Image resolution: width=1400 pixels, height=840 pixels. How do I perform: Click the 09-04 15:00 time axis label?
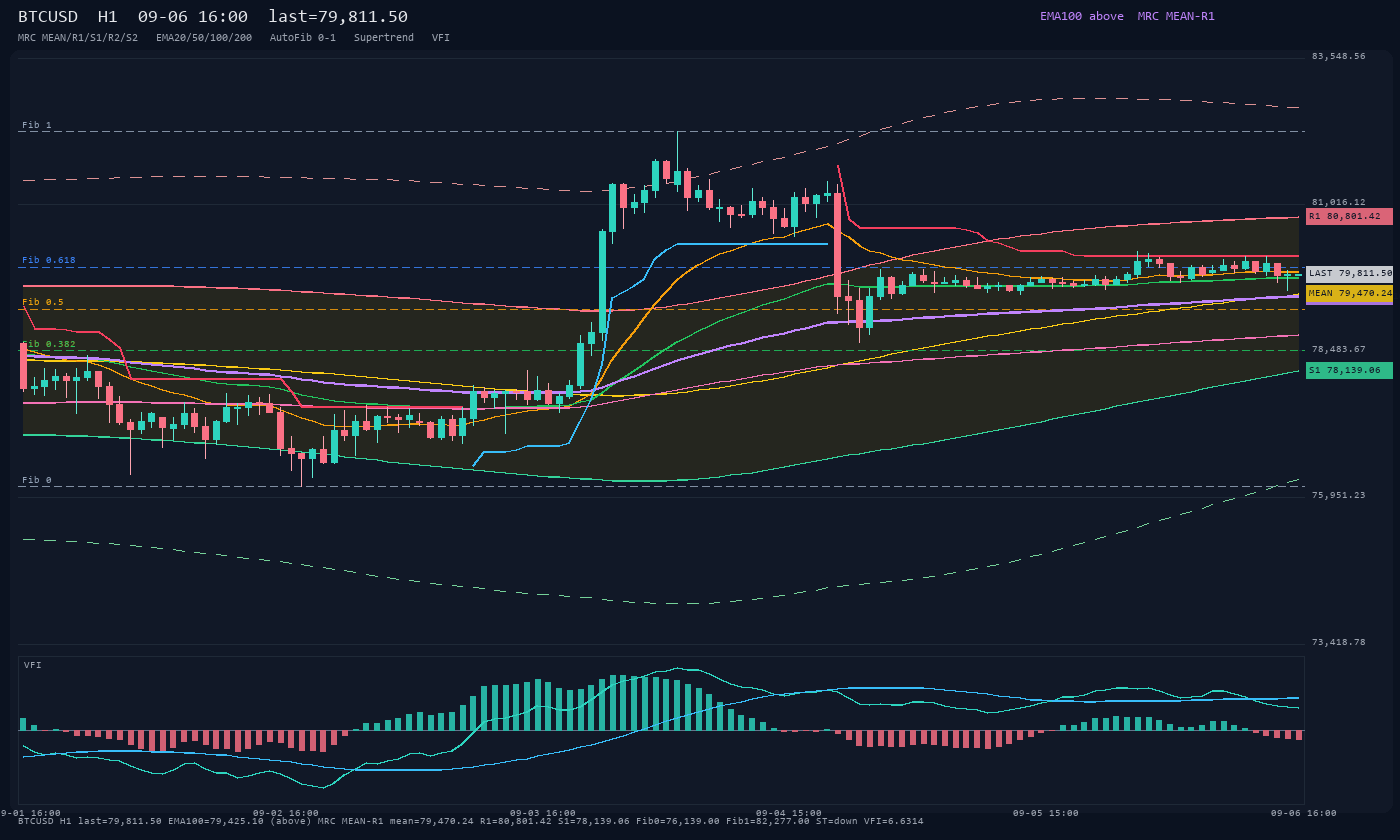[789, 813]
